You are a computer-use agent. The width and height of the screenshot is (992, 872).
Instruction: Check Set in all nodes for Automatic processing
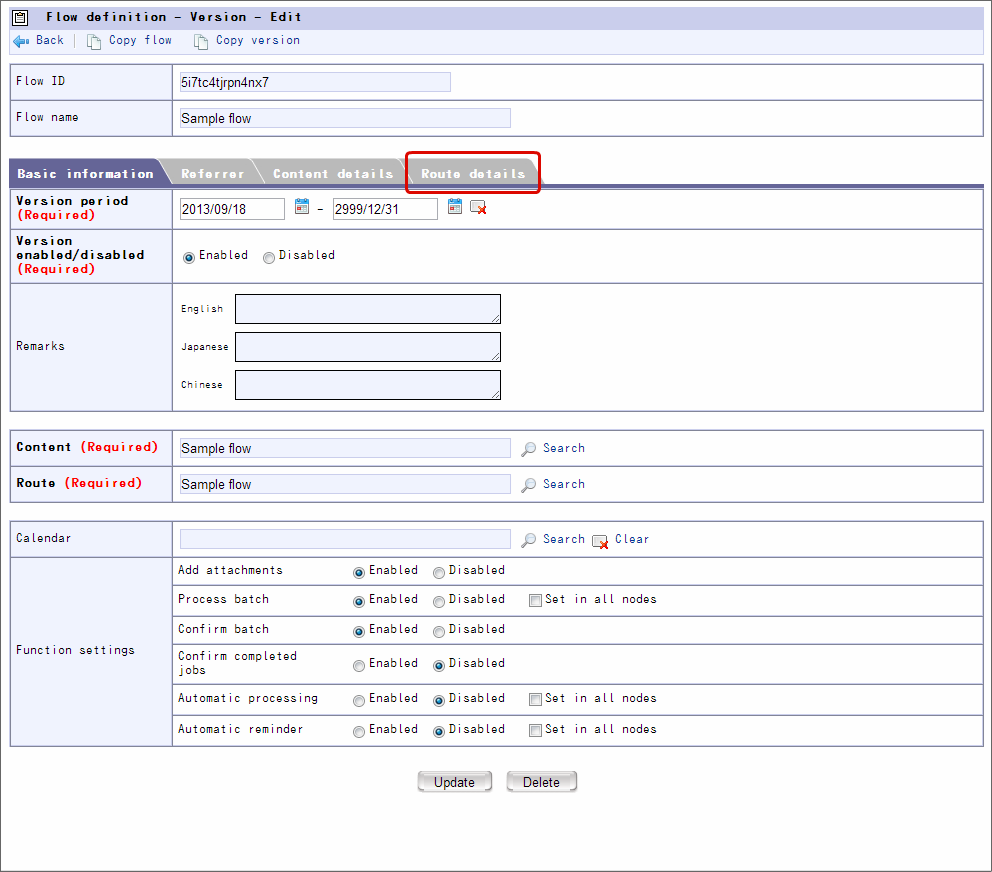tap(535, 699)
